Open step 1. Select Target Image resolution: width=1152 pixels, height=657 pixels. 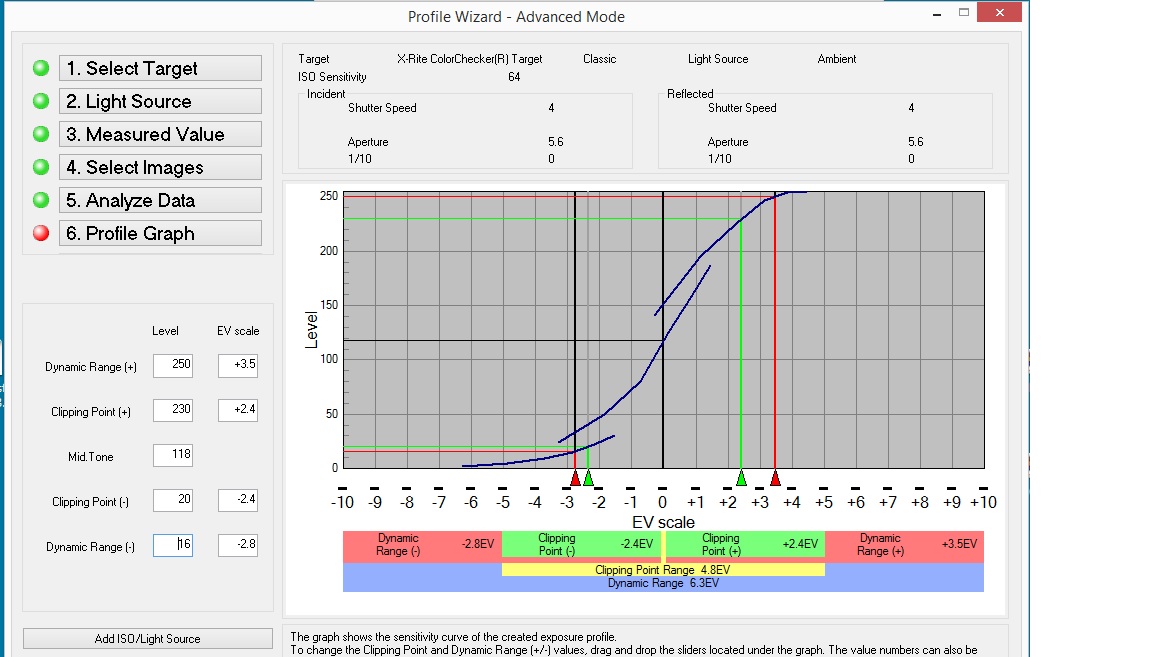(160, 68)
